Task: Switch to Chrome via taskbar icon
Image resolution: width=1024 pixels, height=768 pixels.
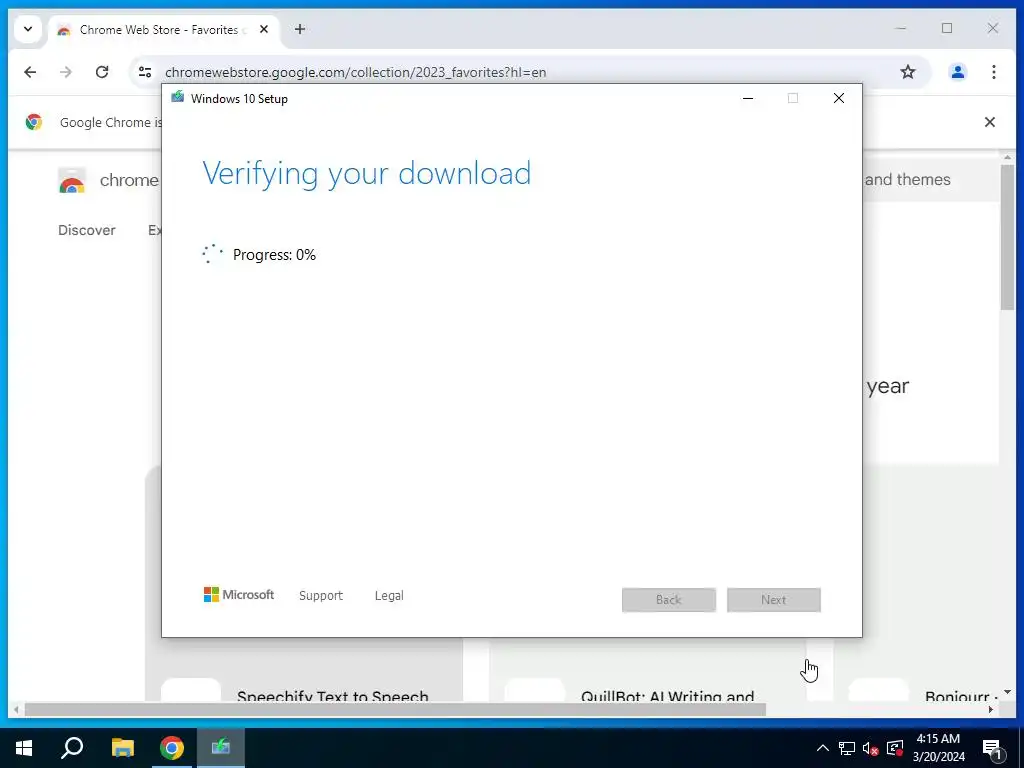Action: [x=172, y=748]
